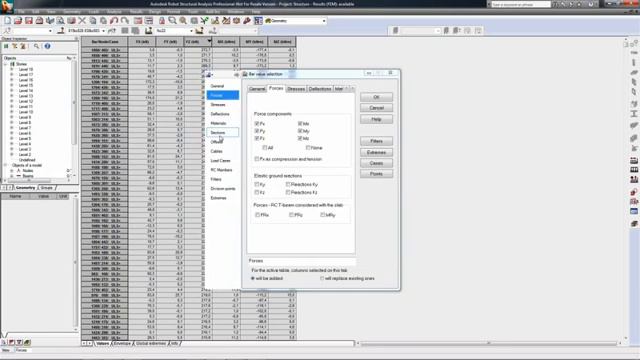Check the None force components checkbox

point(308,148)
